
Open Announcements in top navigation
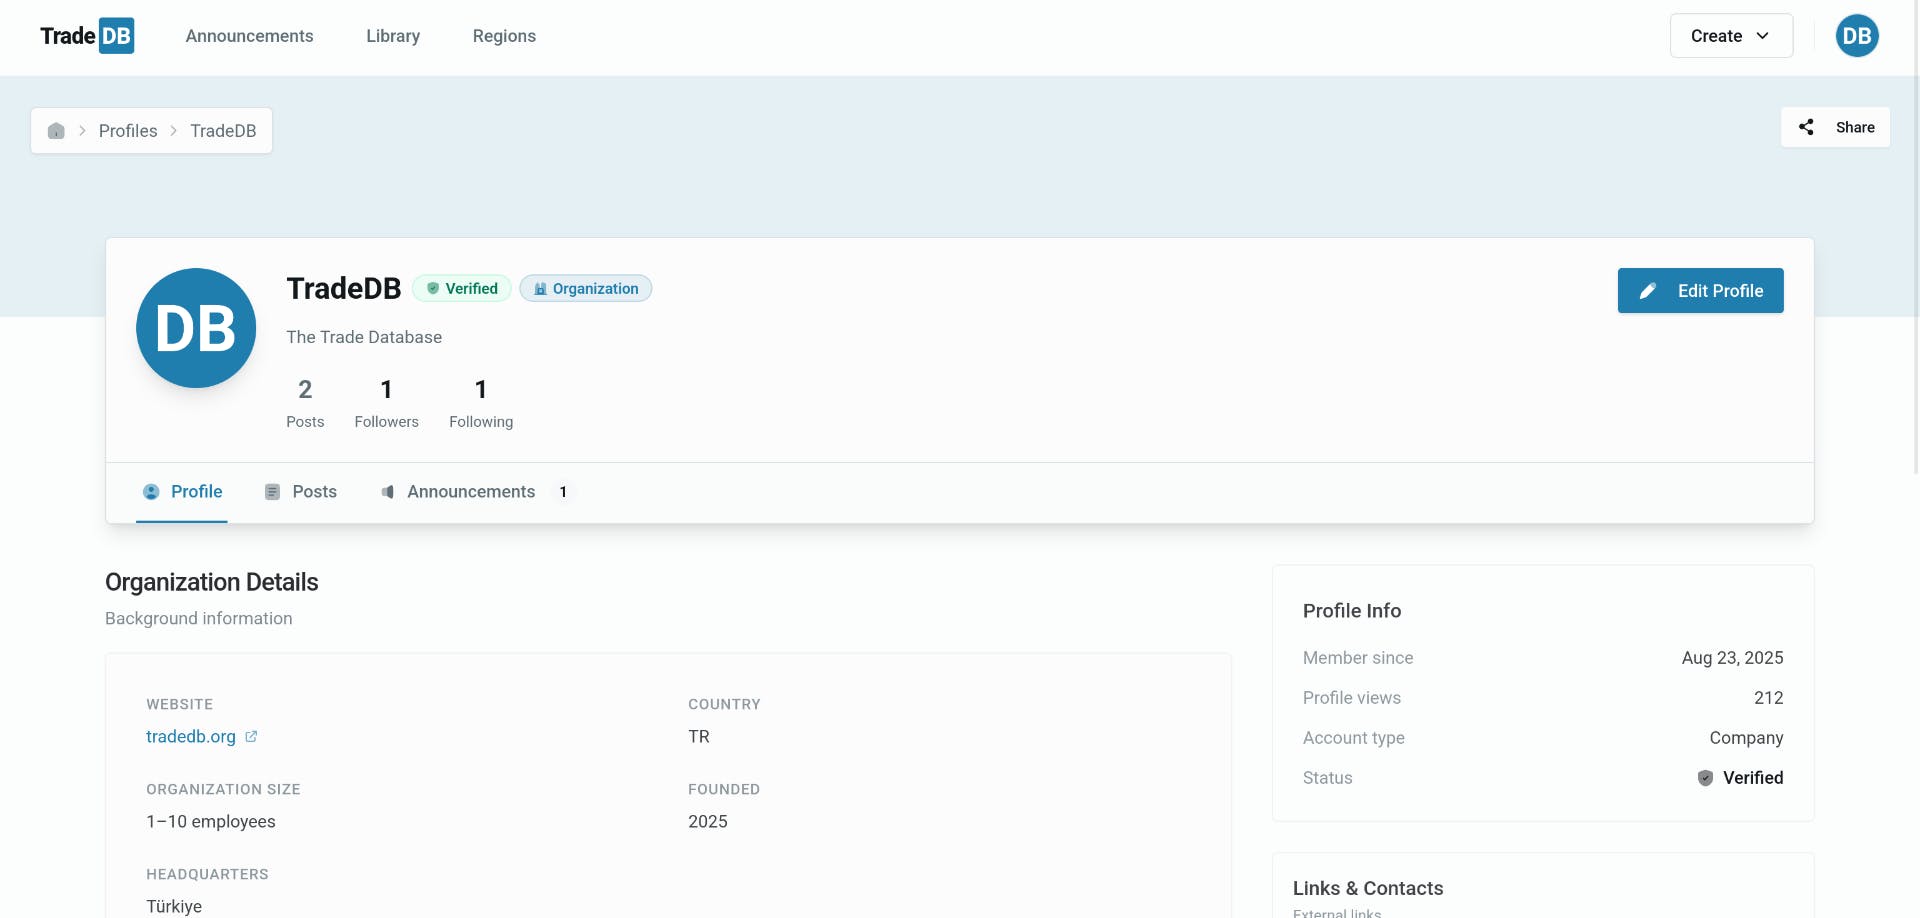point(249,36)
